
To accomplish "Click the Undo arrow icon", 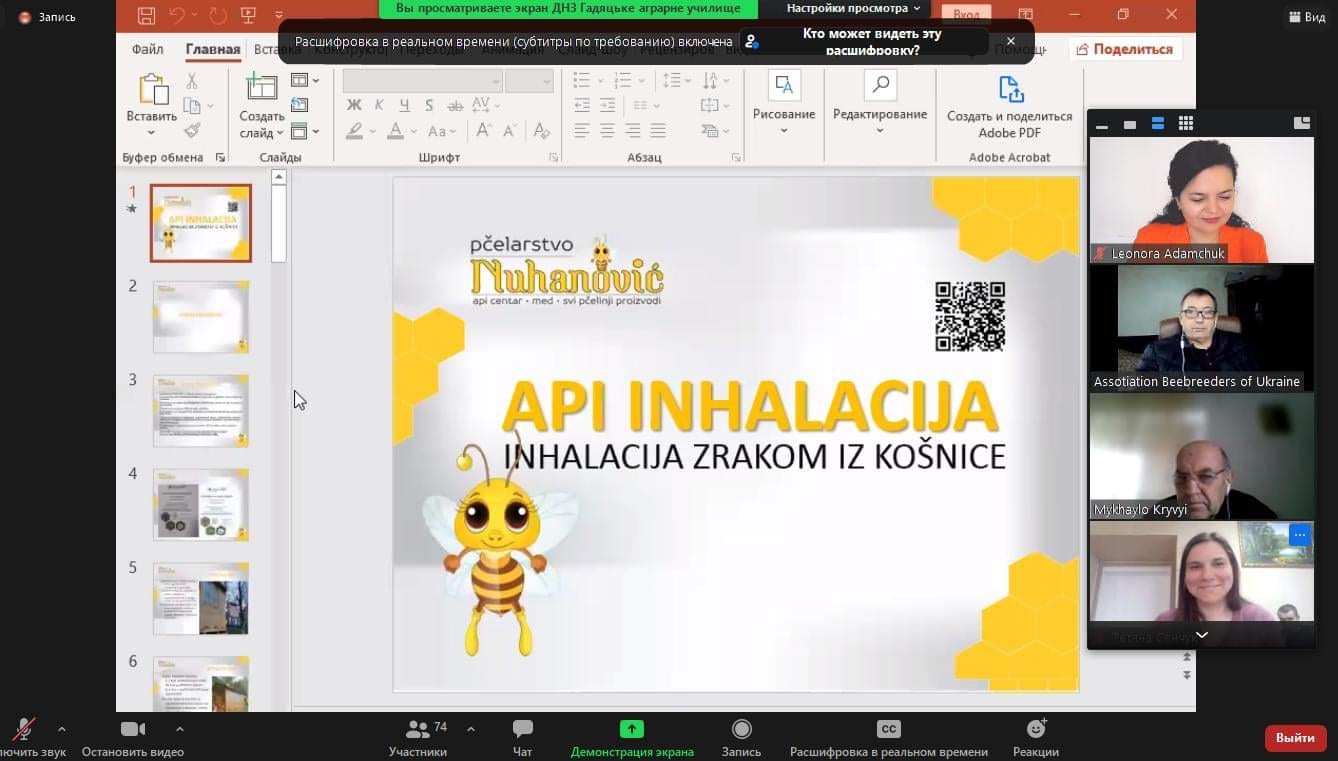I will point(177,15).
